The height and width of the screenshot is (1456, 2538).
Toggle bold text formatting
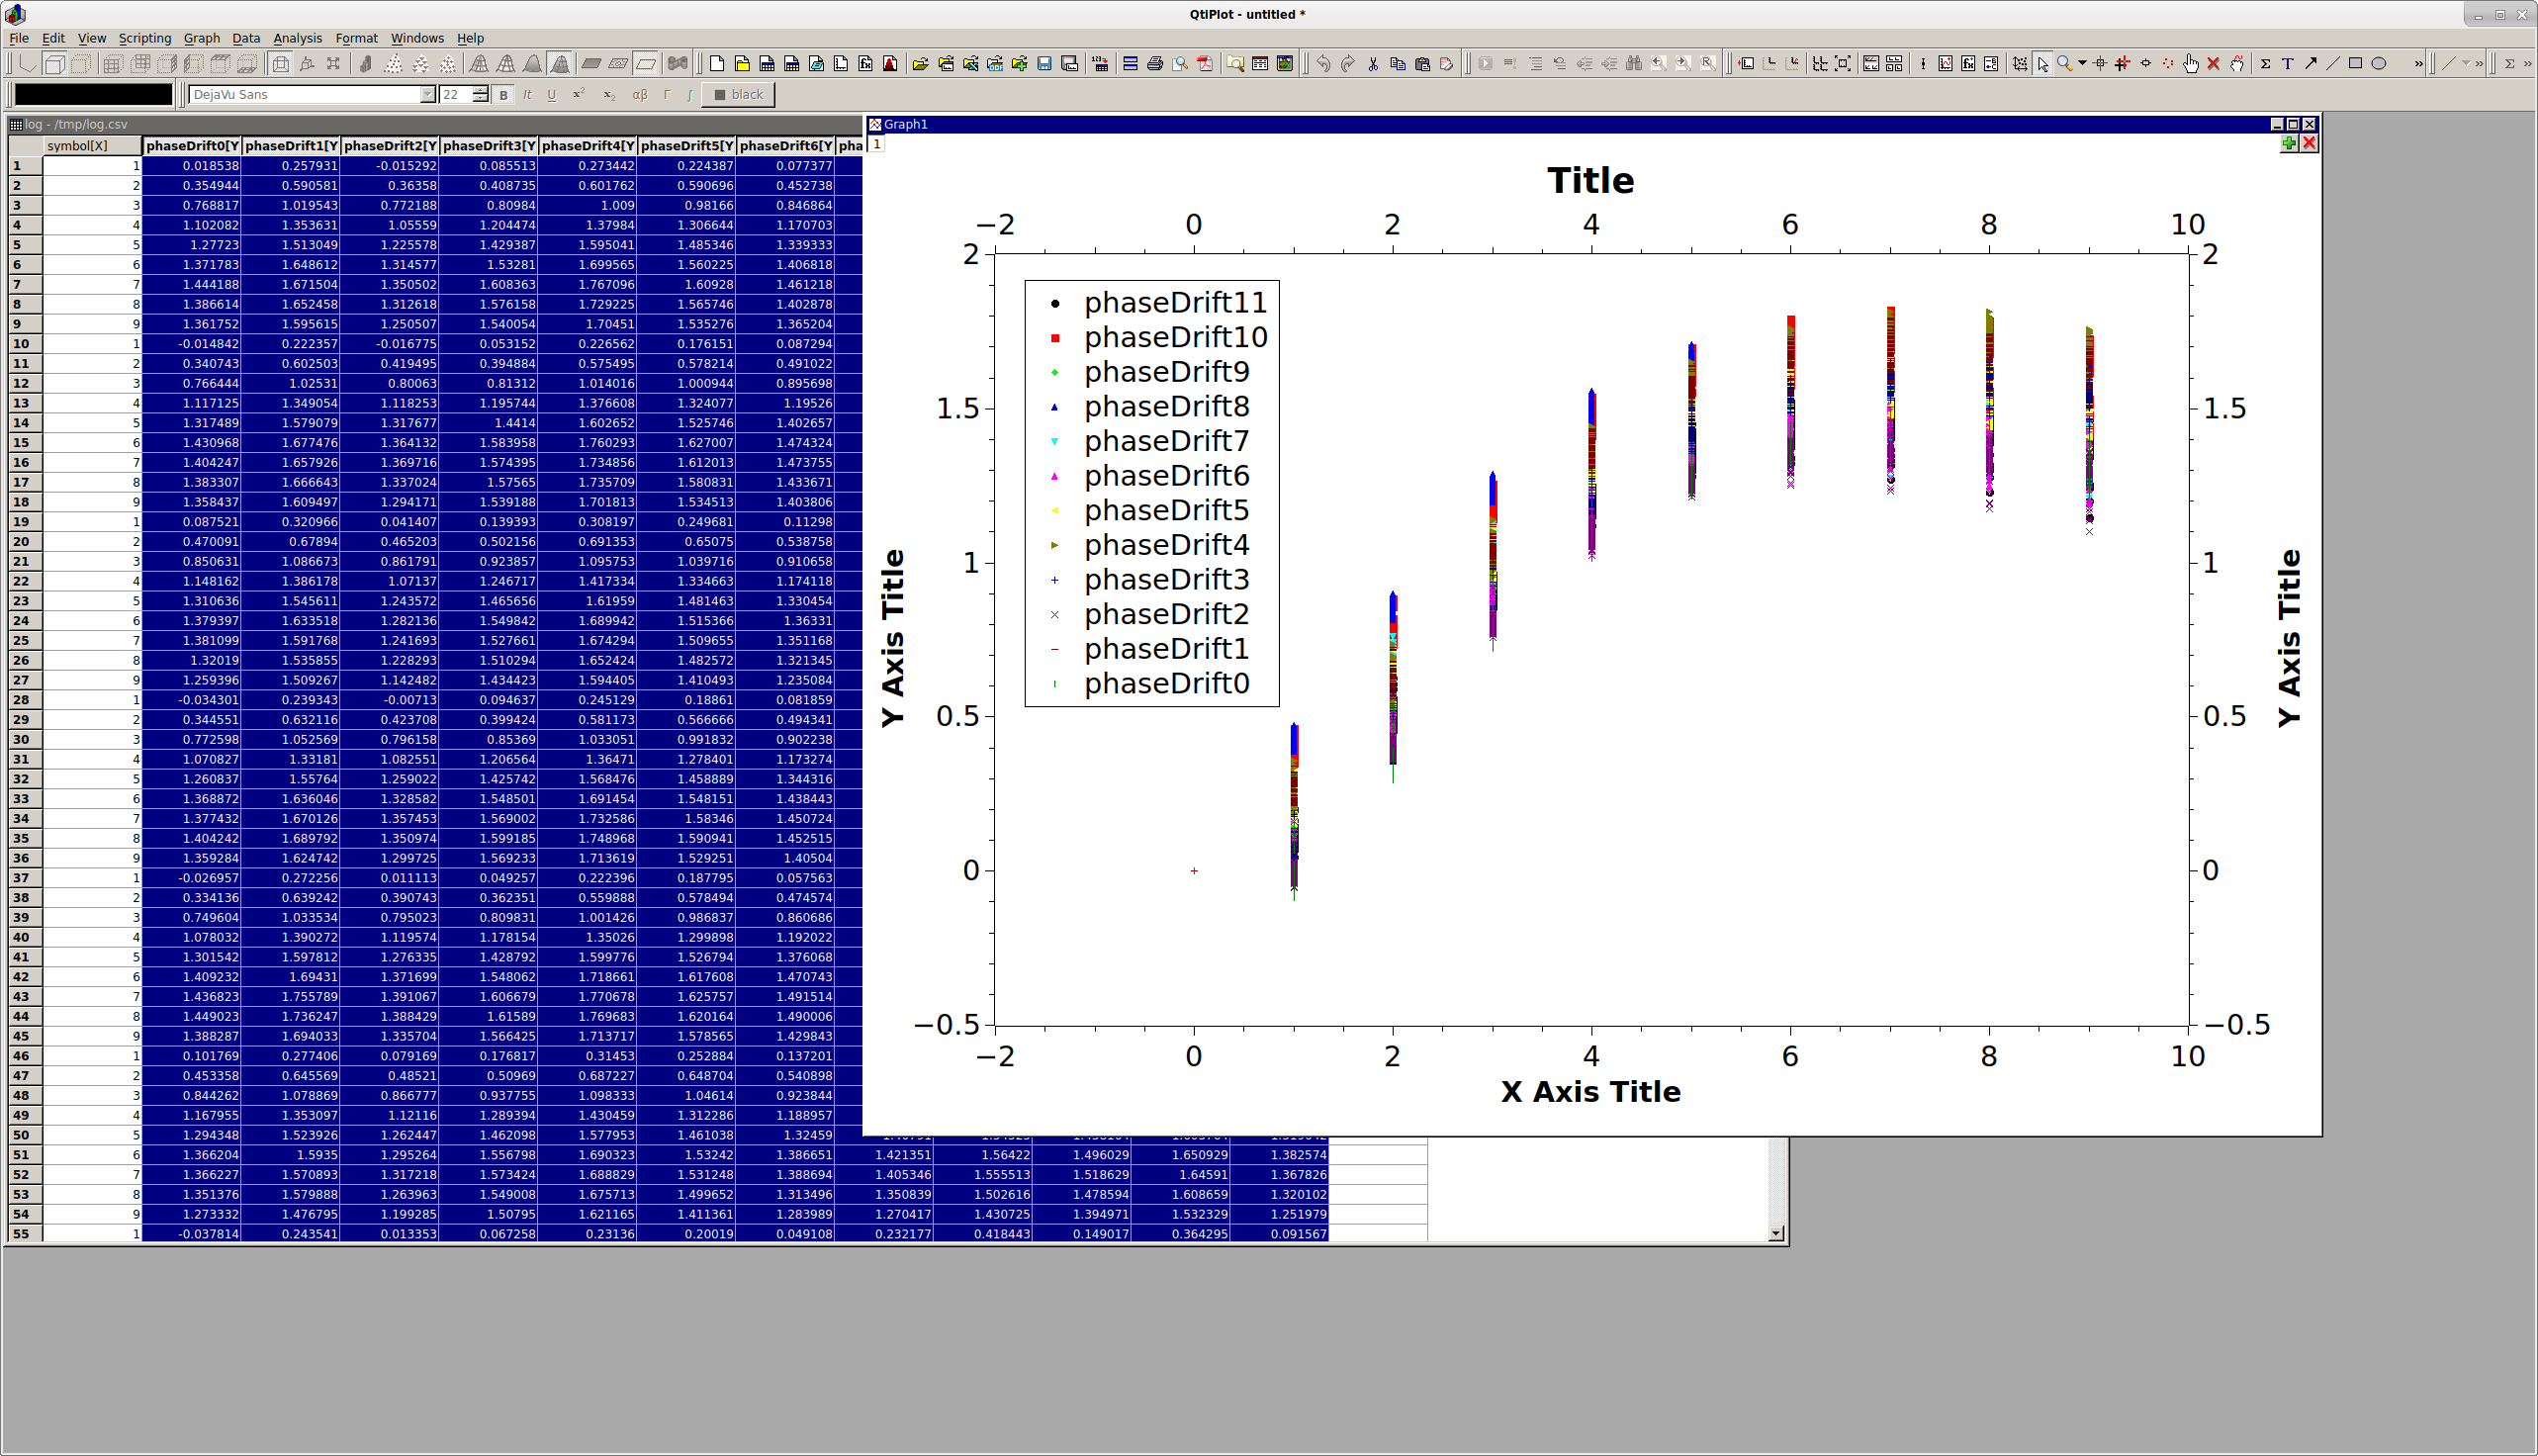(x=503, y=95)
